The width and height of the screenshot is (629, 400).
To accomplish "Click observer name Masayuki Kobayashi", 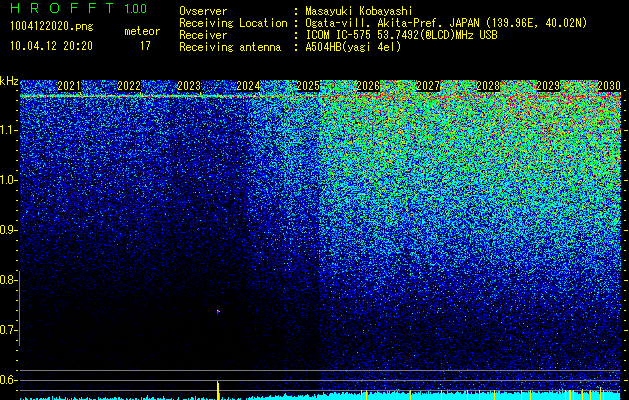I will 359,11.
